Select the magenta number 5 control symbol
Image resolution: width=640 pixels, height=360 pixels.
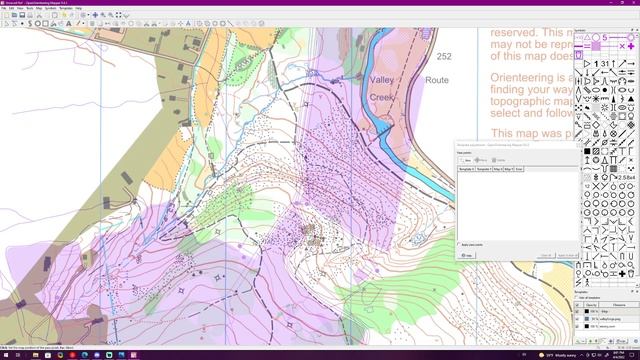[x=605, y=38]
